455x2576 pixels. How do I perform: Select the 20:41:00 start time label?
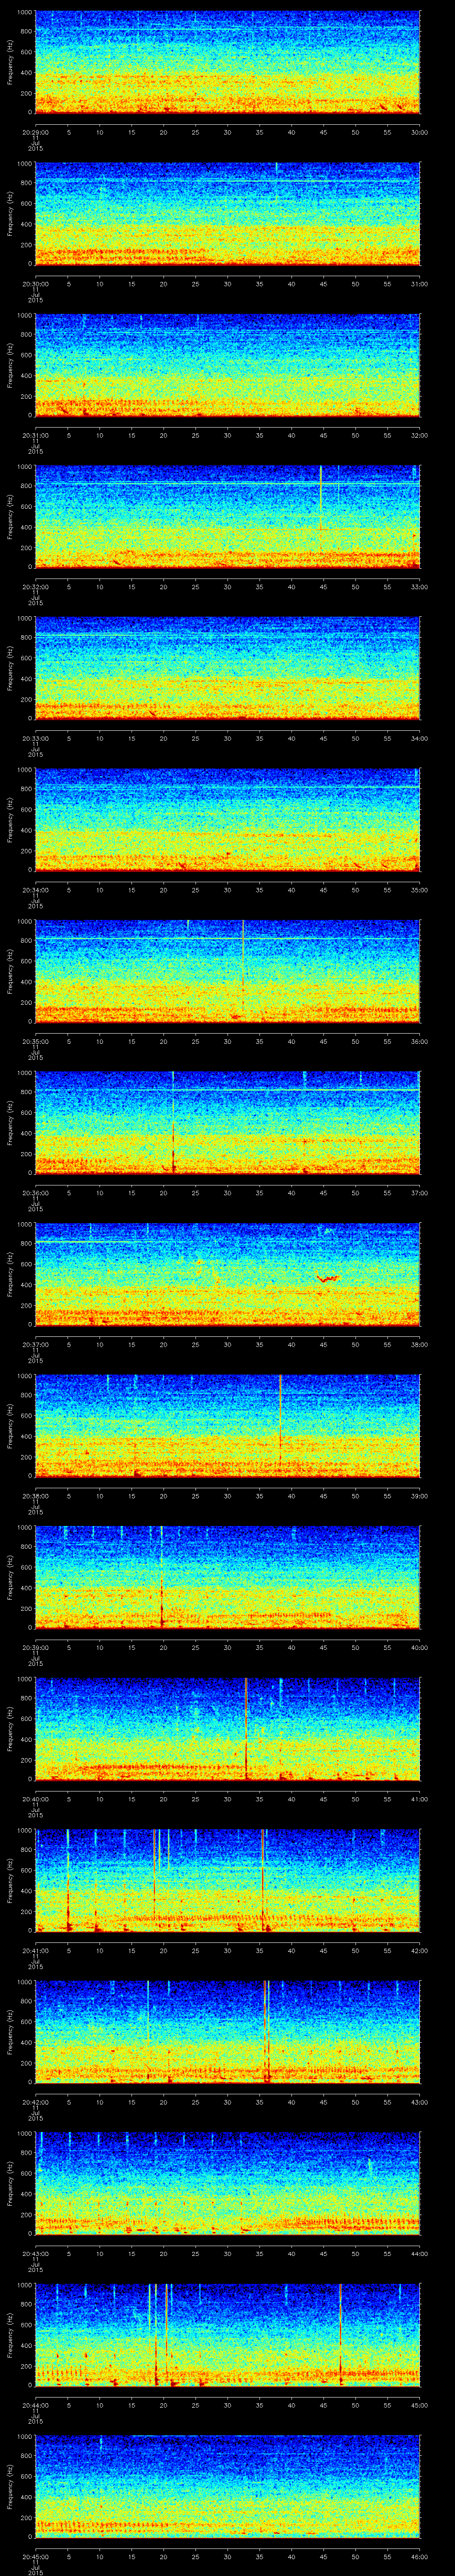35,1950
